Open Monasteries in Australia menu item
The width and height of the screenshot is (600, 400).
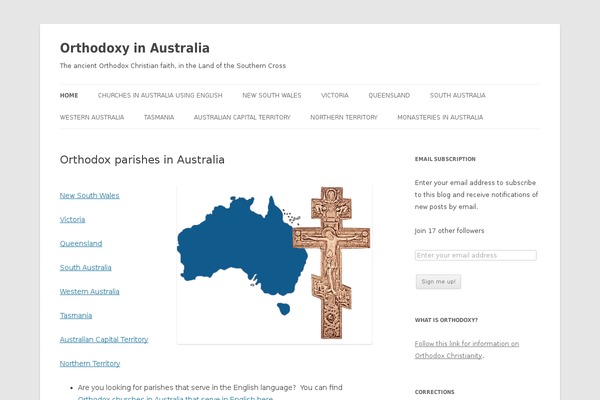(x=440, y=117)
